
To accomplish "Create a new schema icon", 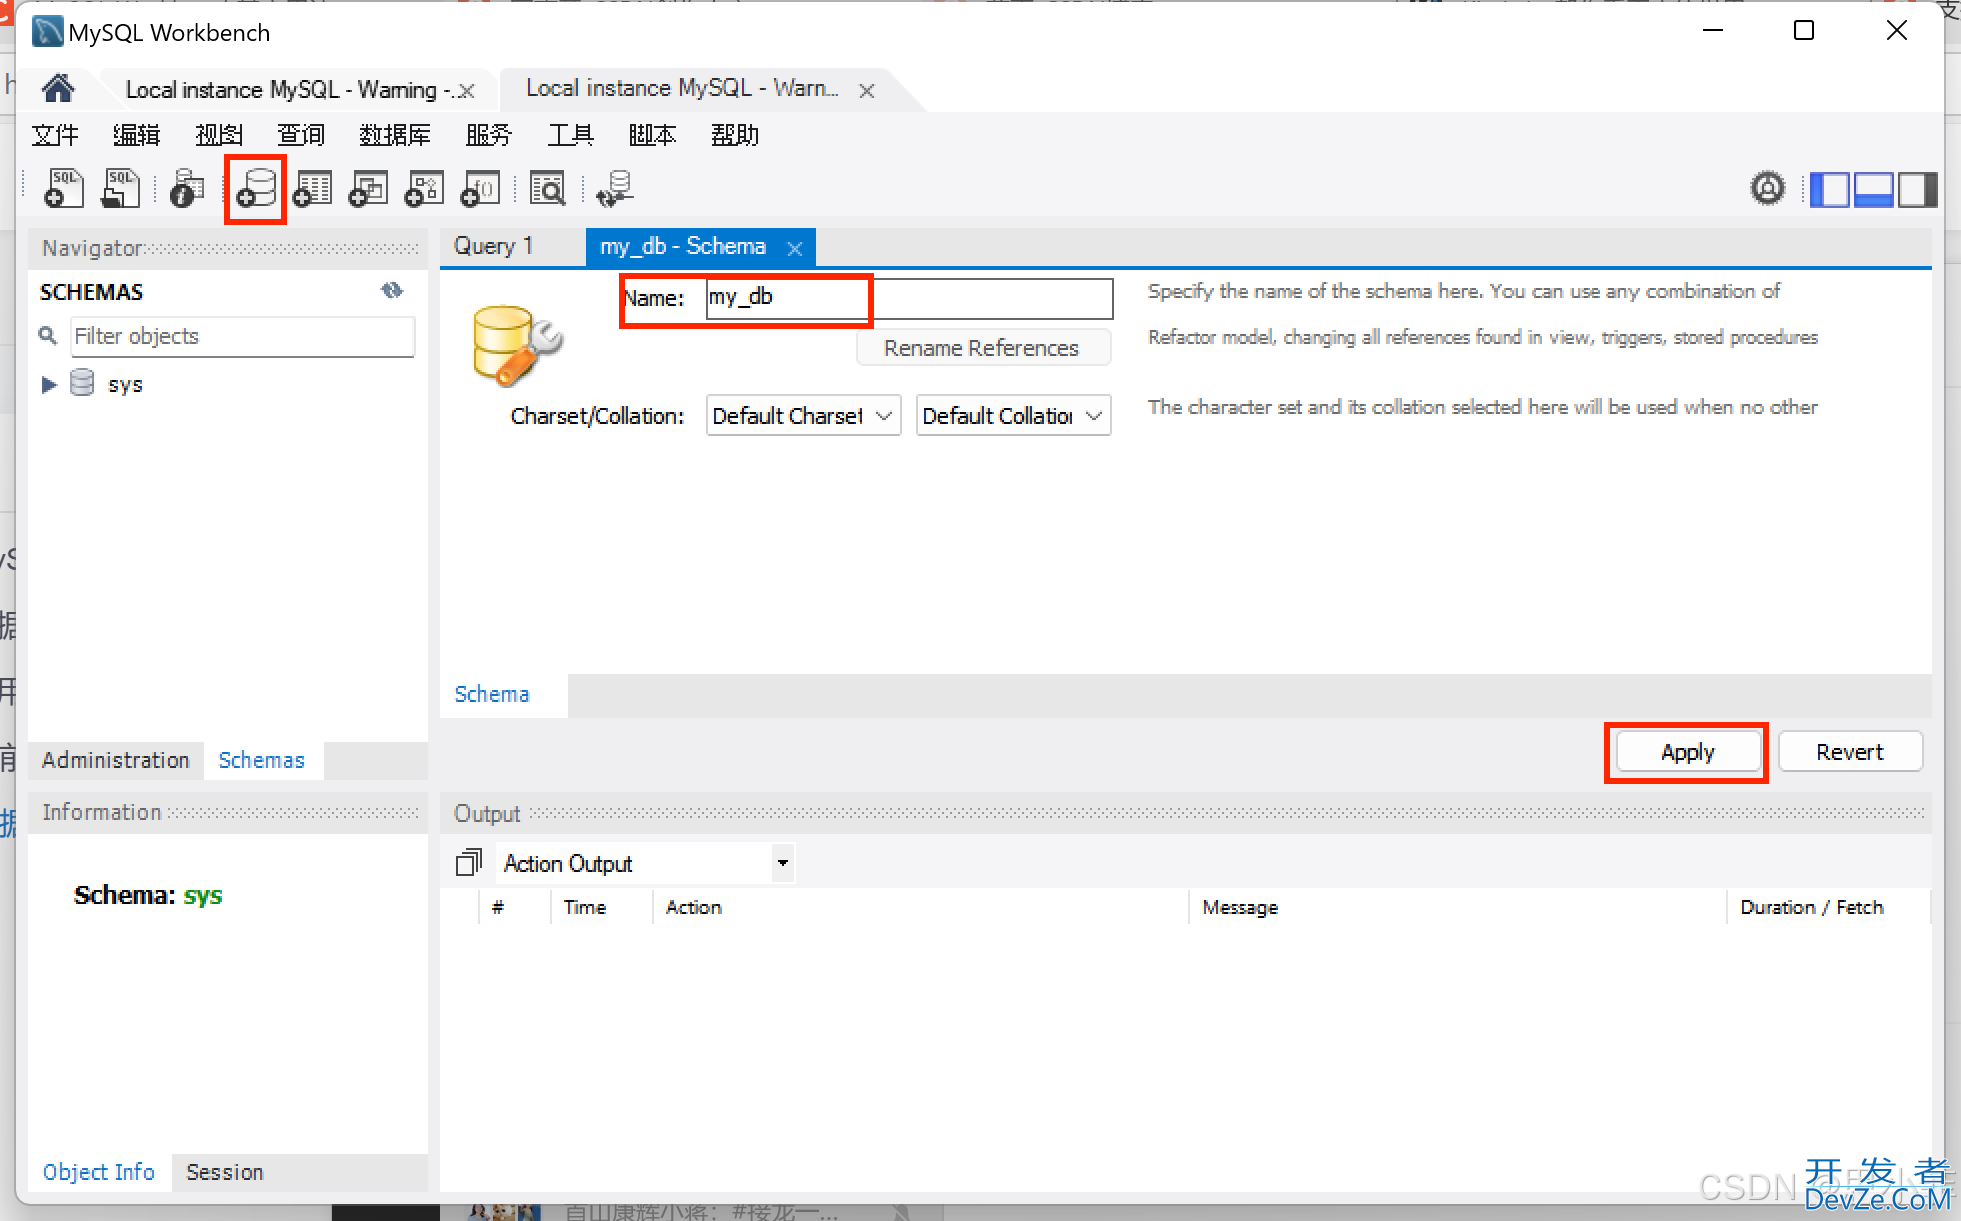I will click(x=256, y=188).
